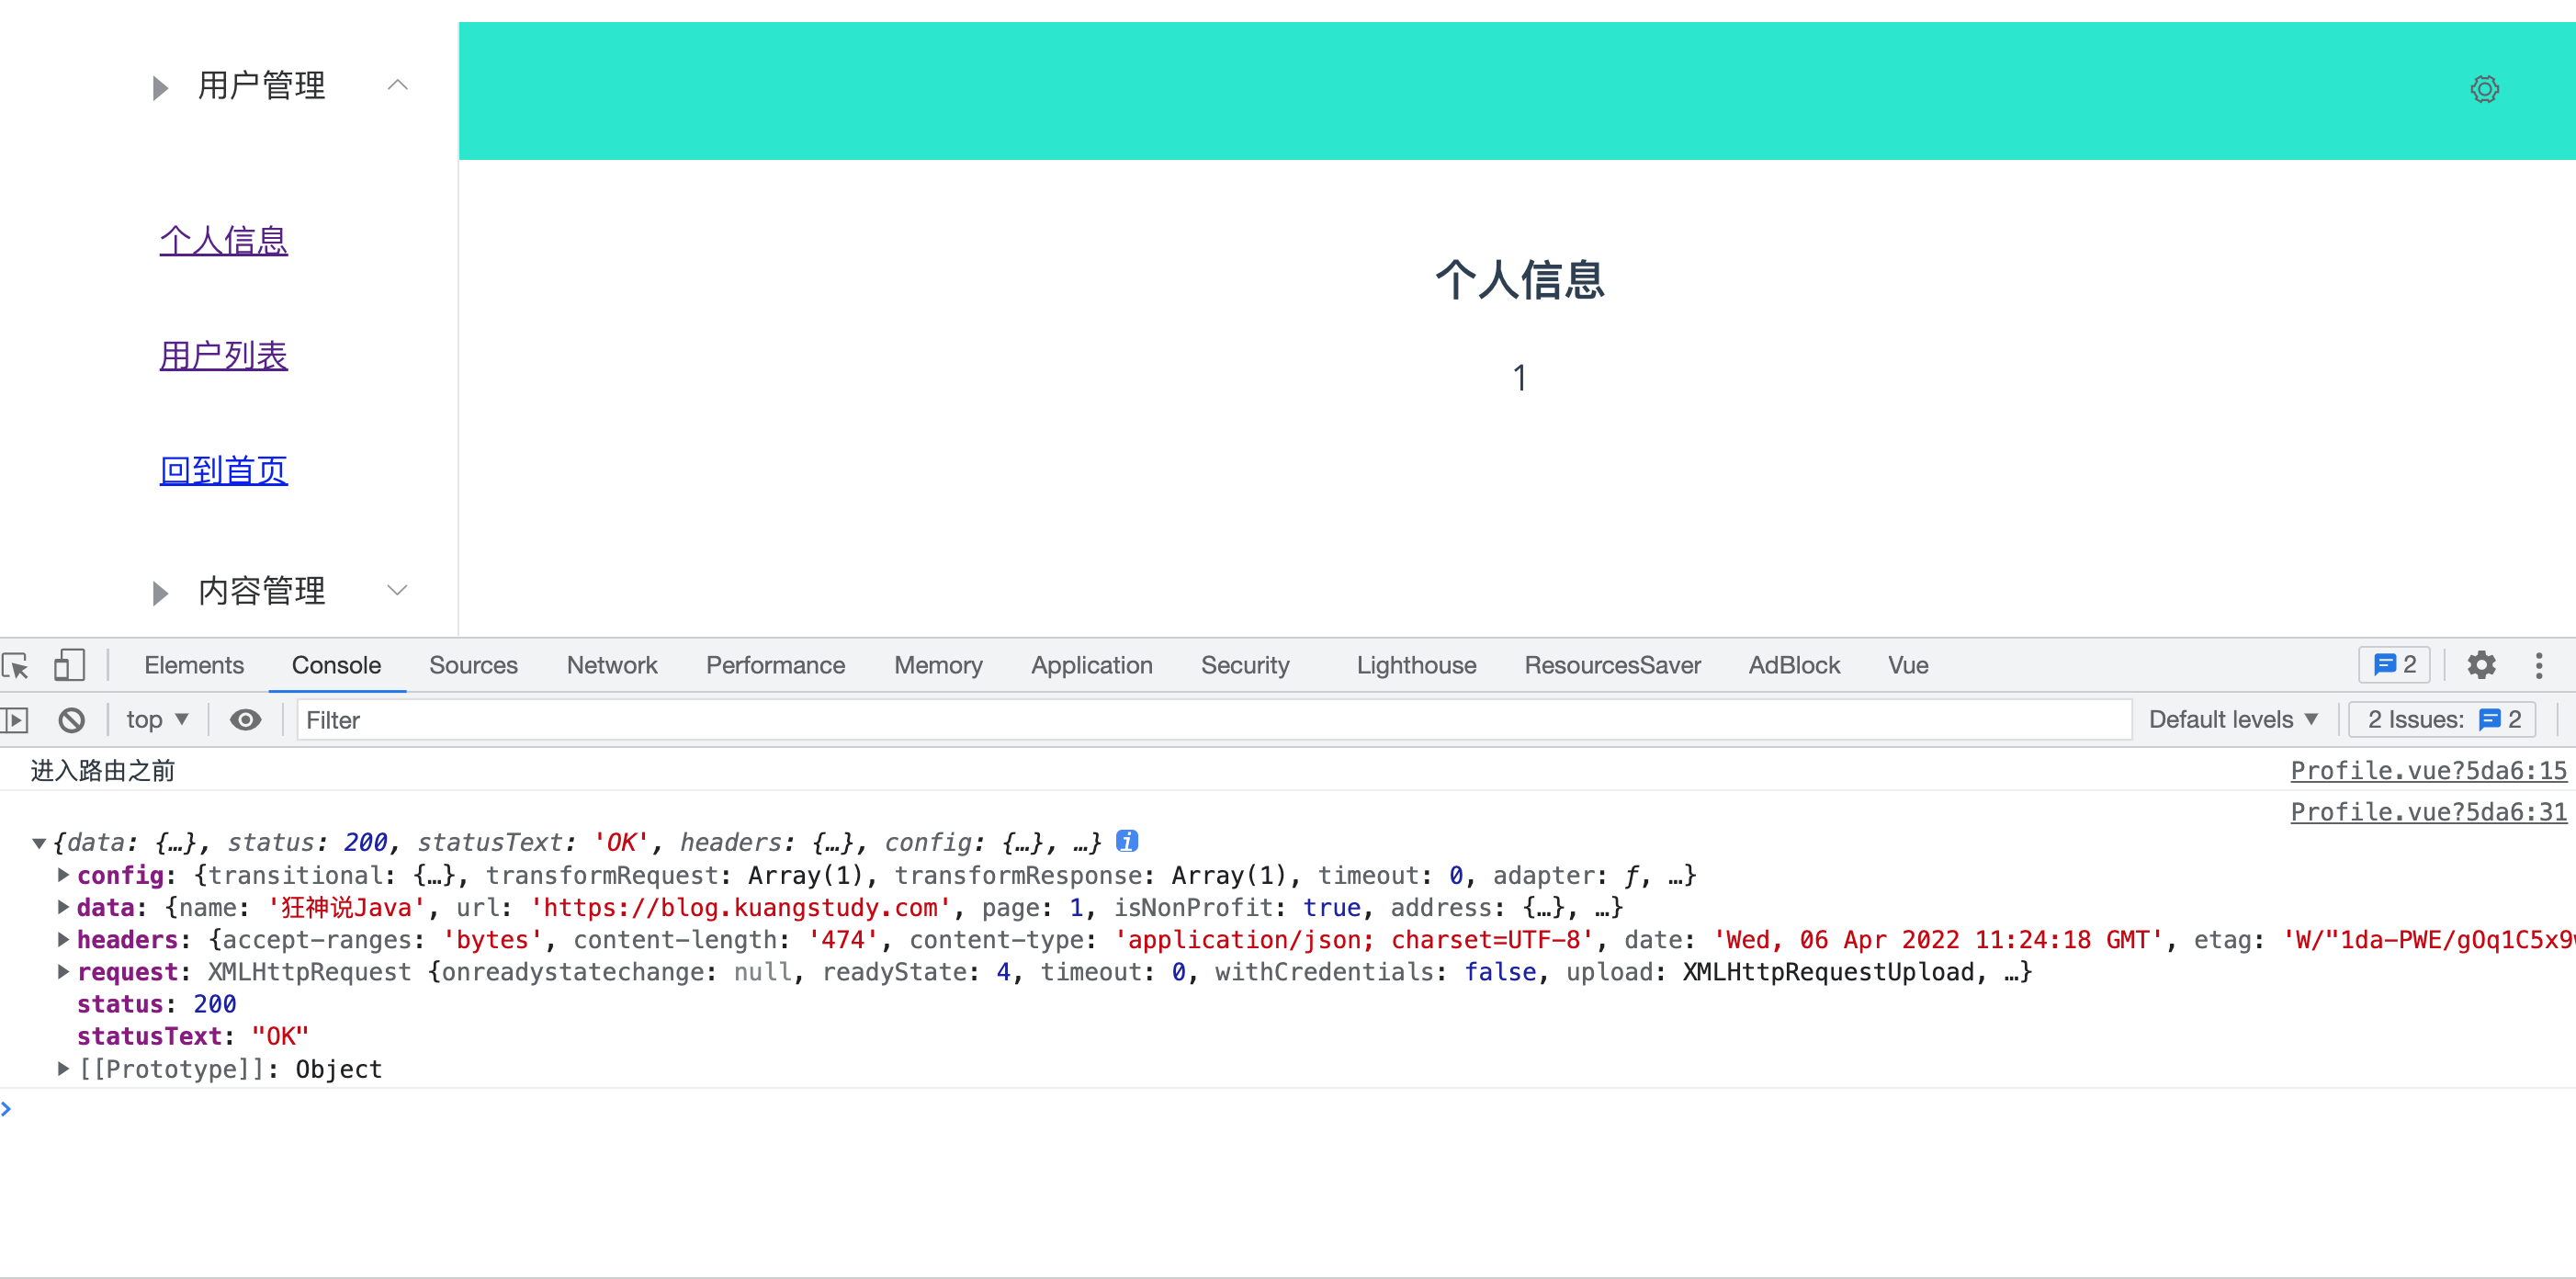Screen dimensions: 2576x1279
Task: Click the messages badge icon showing 2
Action: point(2394,665)
